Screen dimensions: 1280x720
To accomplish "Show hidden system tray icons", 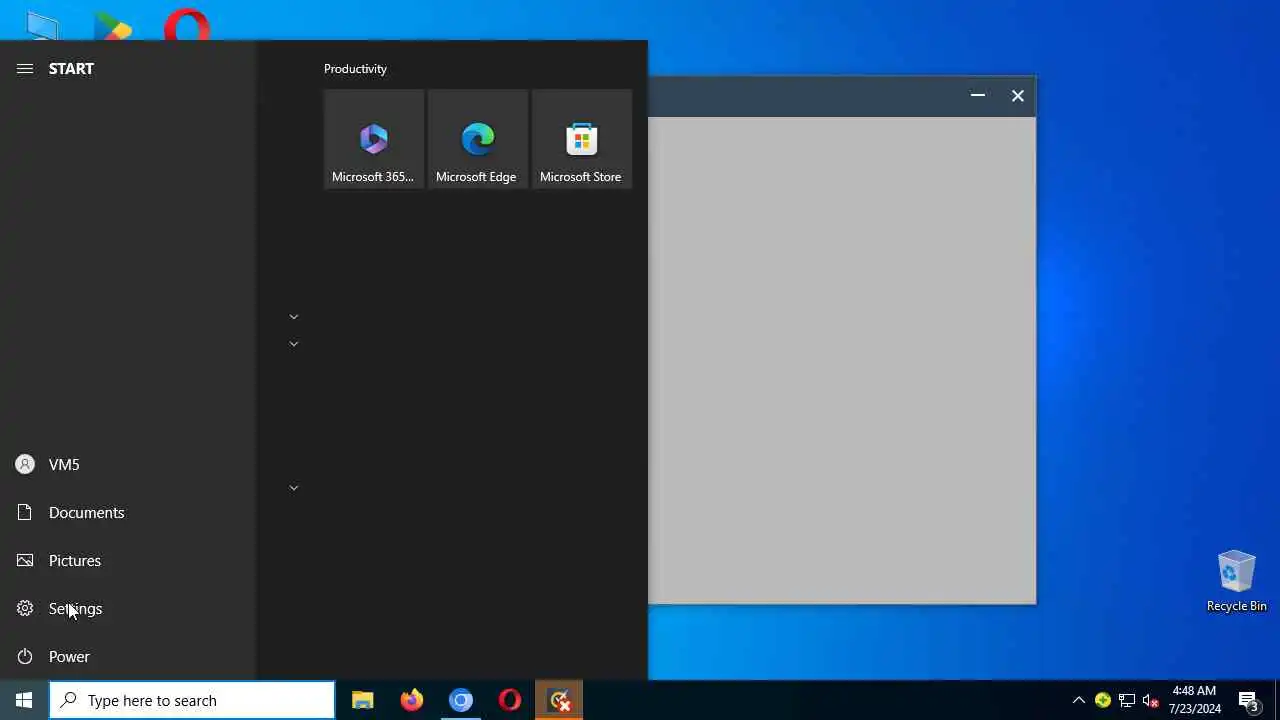I will (x=1079, y=700).
